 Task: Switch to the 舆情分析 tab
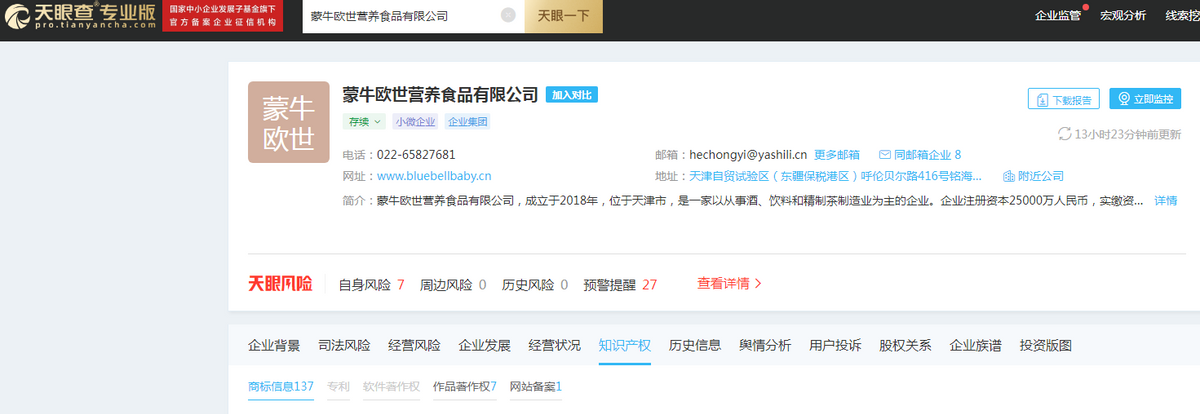coord(765,346)
